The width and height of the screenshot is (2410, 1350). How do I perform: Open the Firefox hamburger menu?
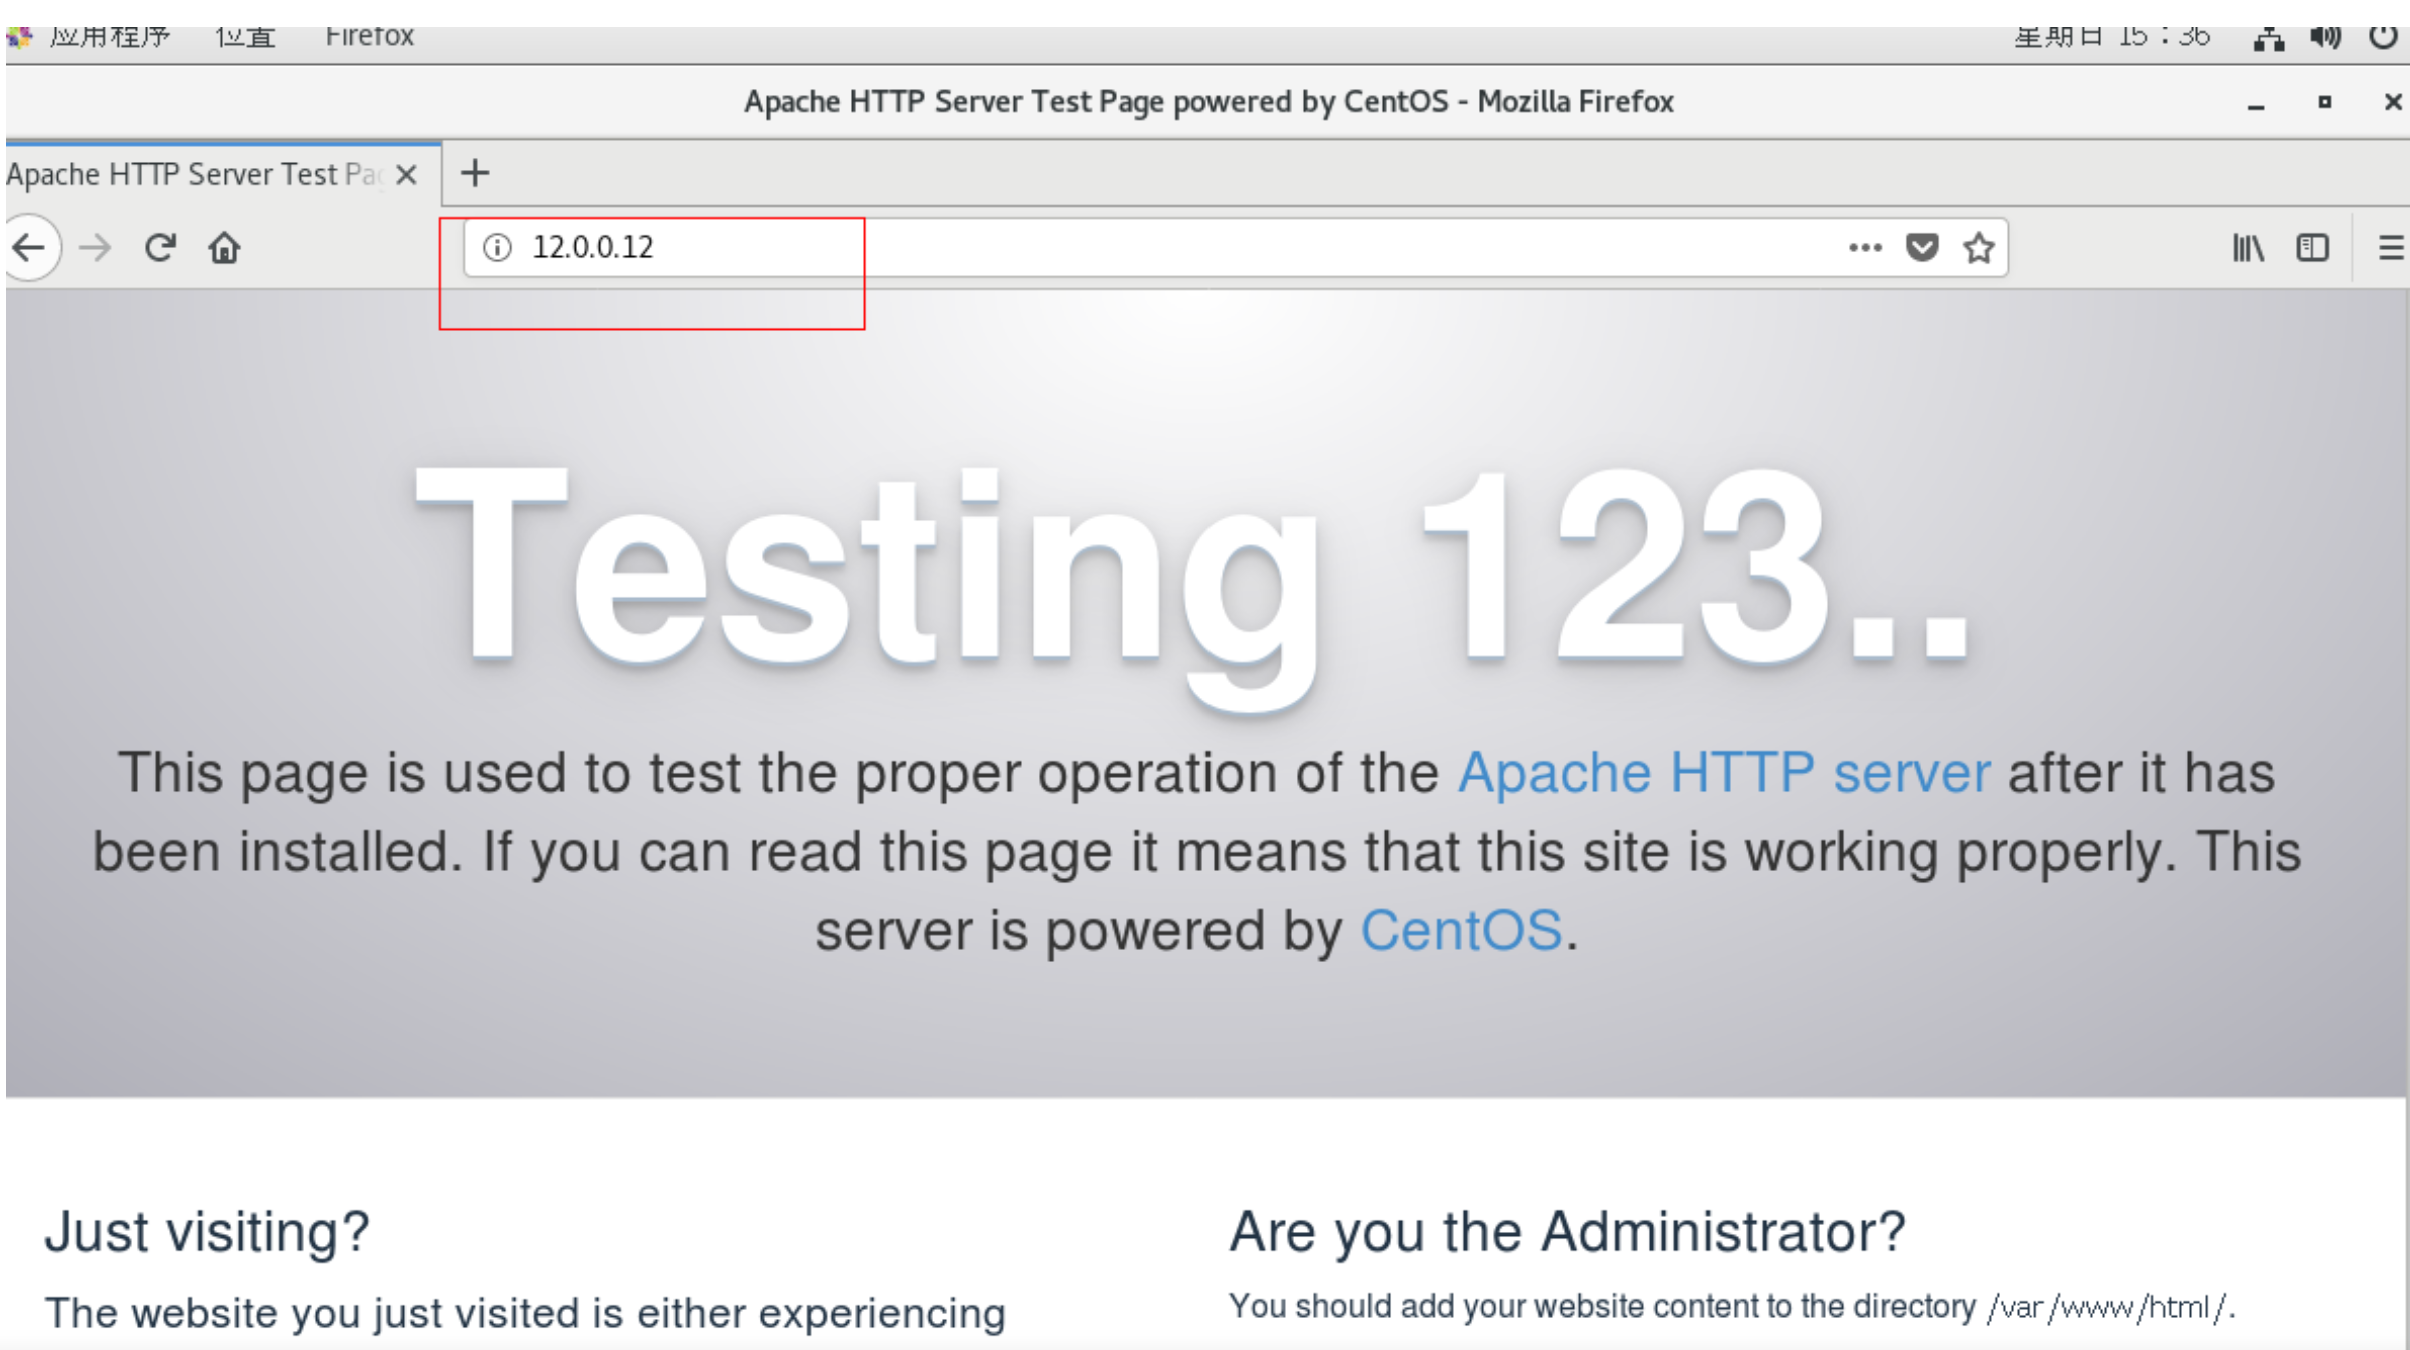coord(2390,247)
